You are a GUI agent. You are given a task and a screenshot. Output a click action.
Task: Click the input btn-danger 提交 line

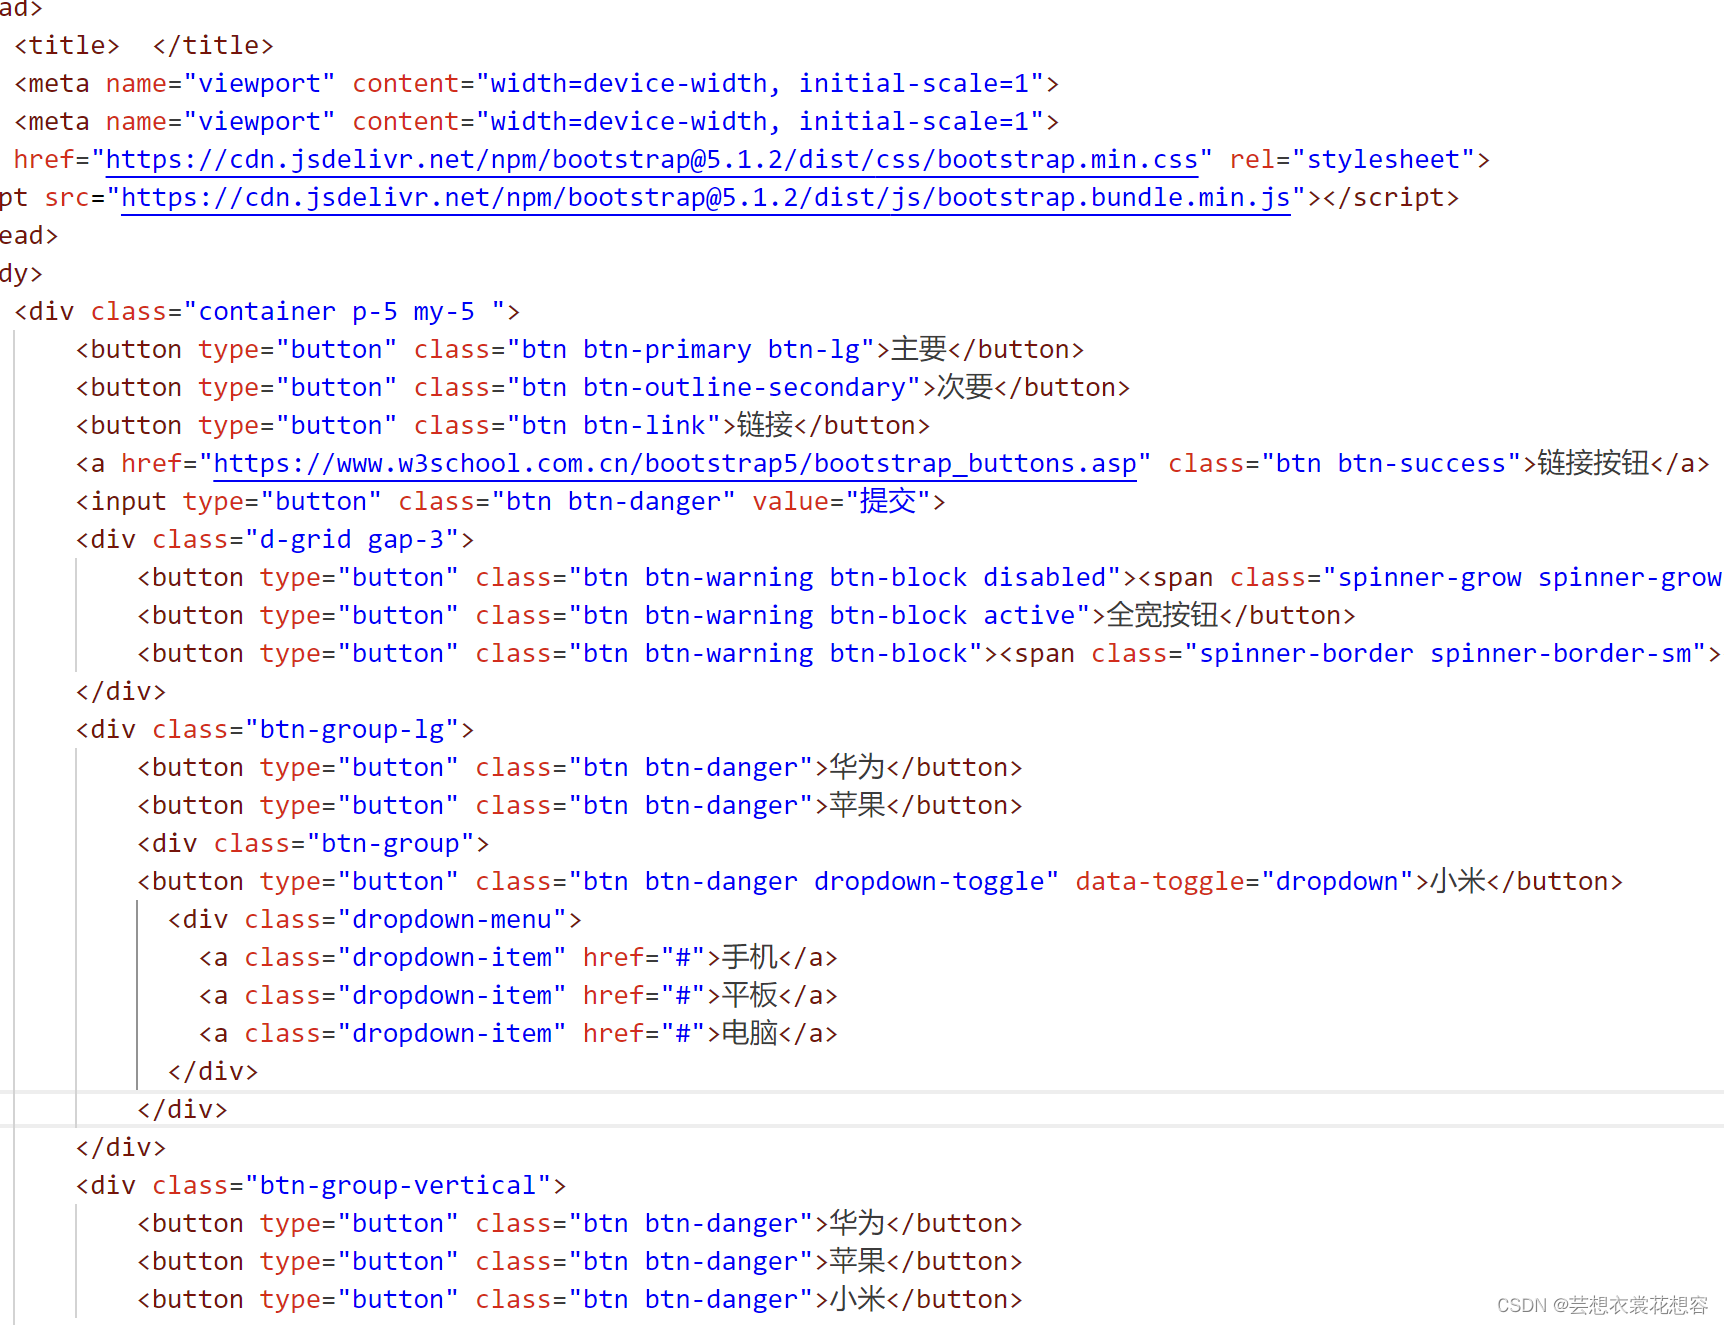pos(511,502)
